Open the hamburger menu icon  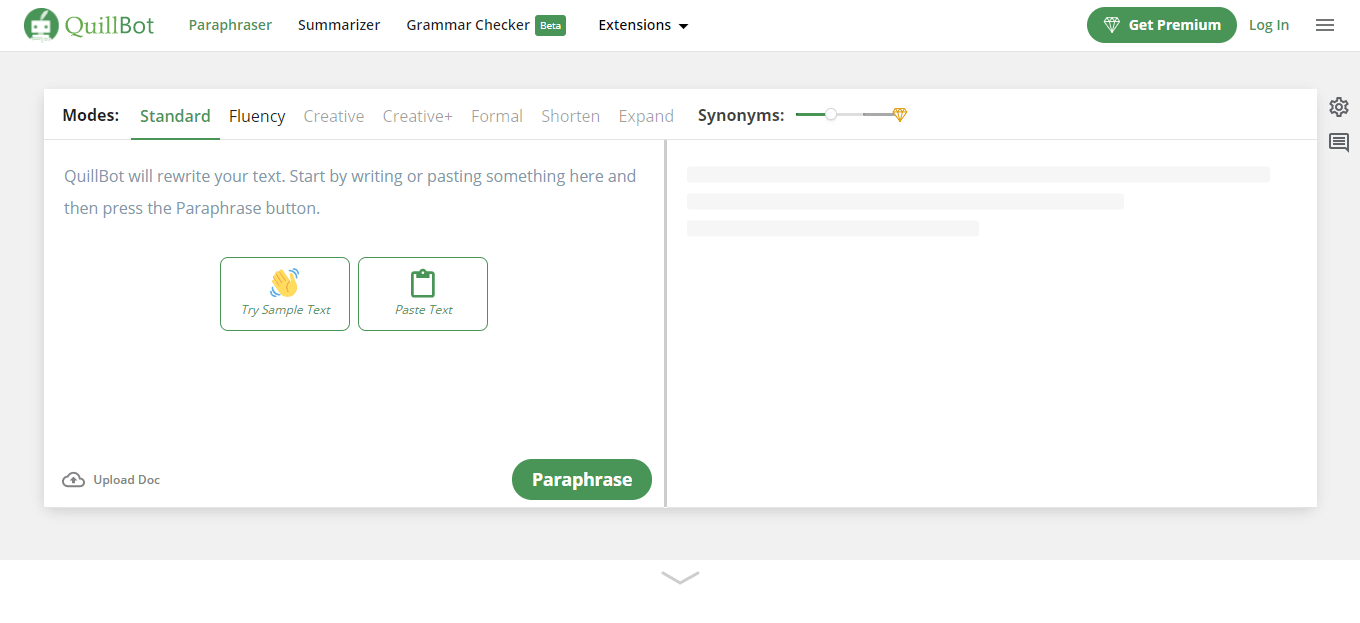(x=1325, y=25)
